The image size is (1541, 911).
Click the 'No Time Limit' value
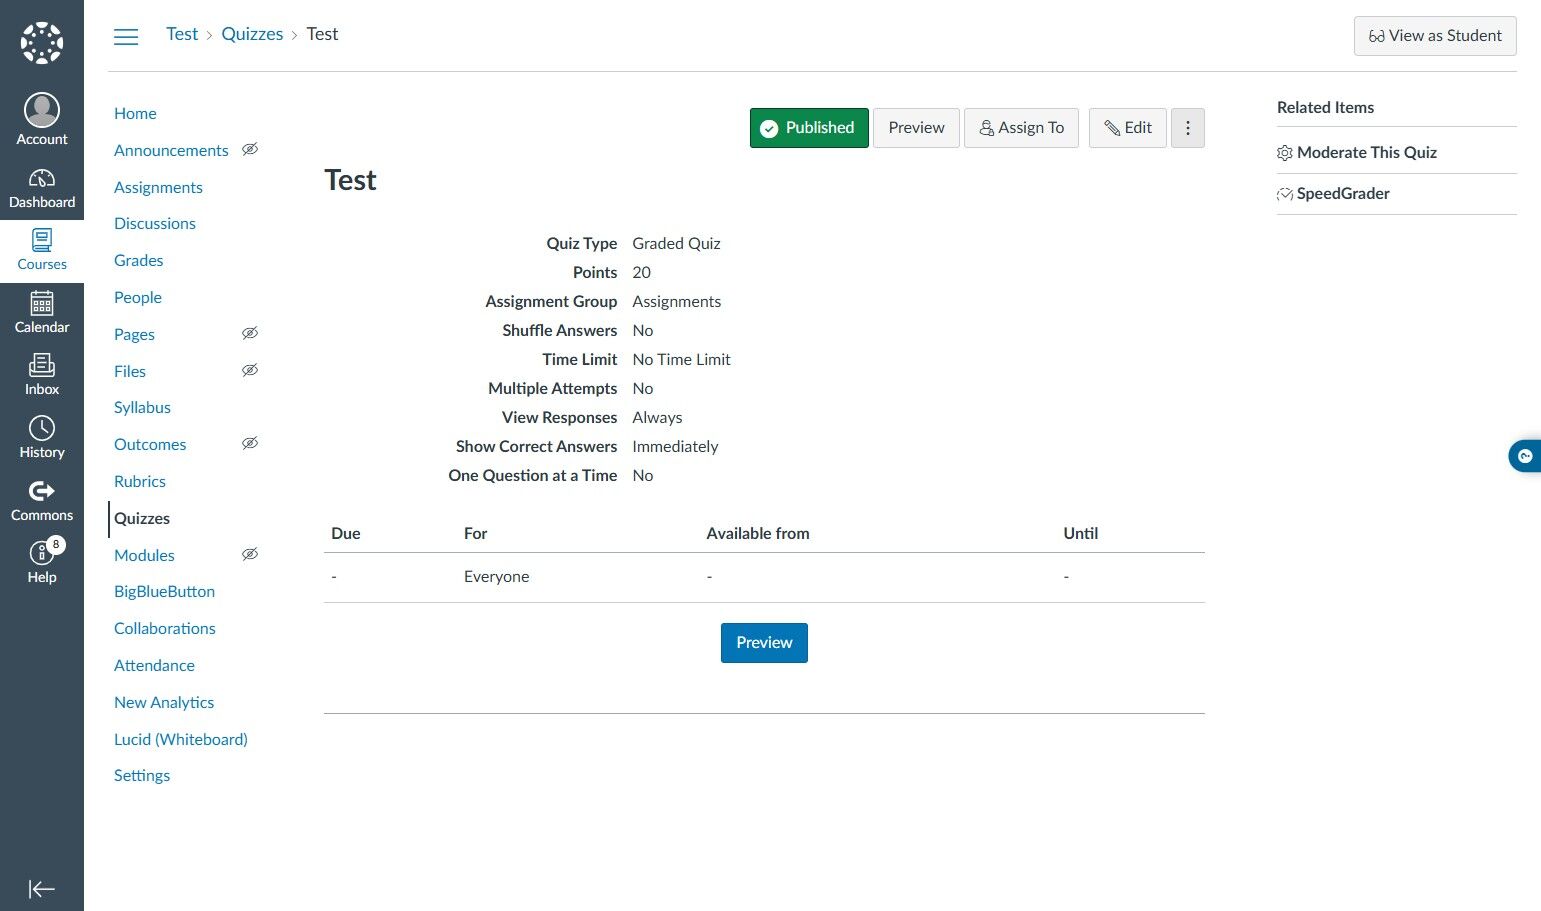point(681,359)
